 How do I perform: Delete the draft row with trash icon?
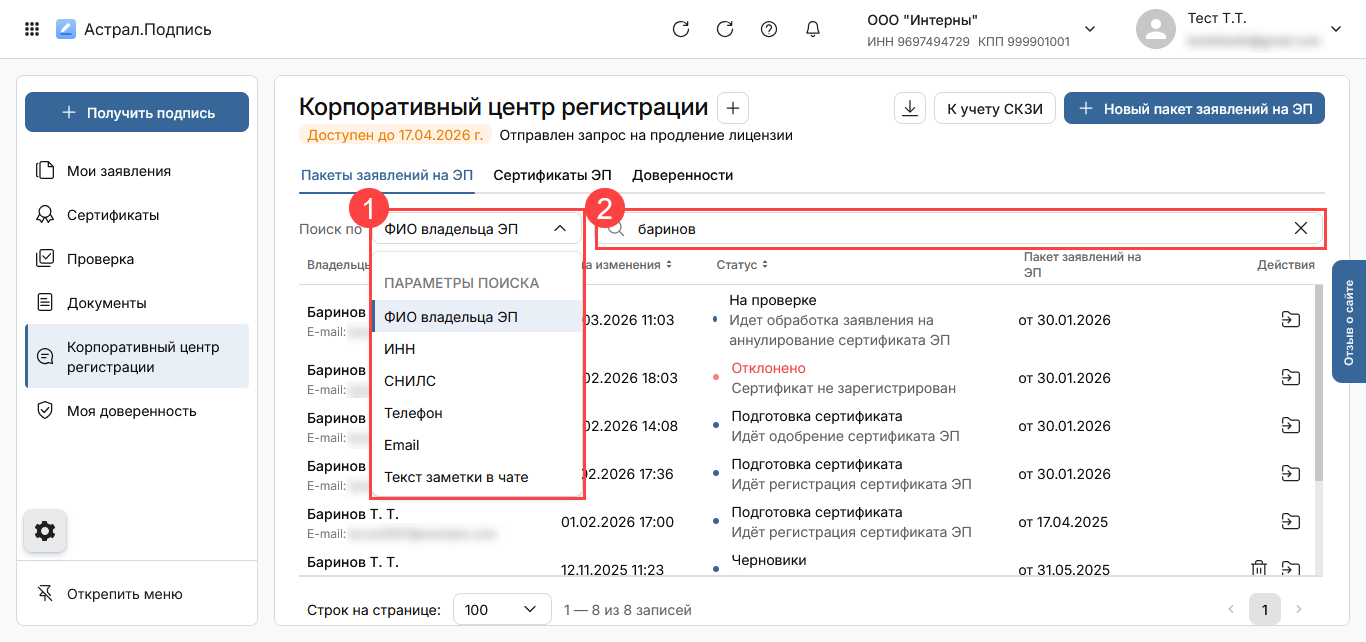pos(1259,569)
